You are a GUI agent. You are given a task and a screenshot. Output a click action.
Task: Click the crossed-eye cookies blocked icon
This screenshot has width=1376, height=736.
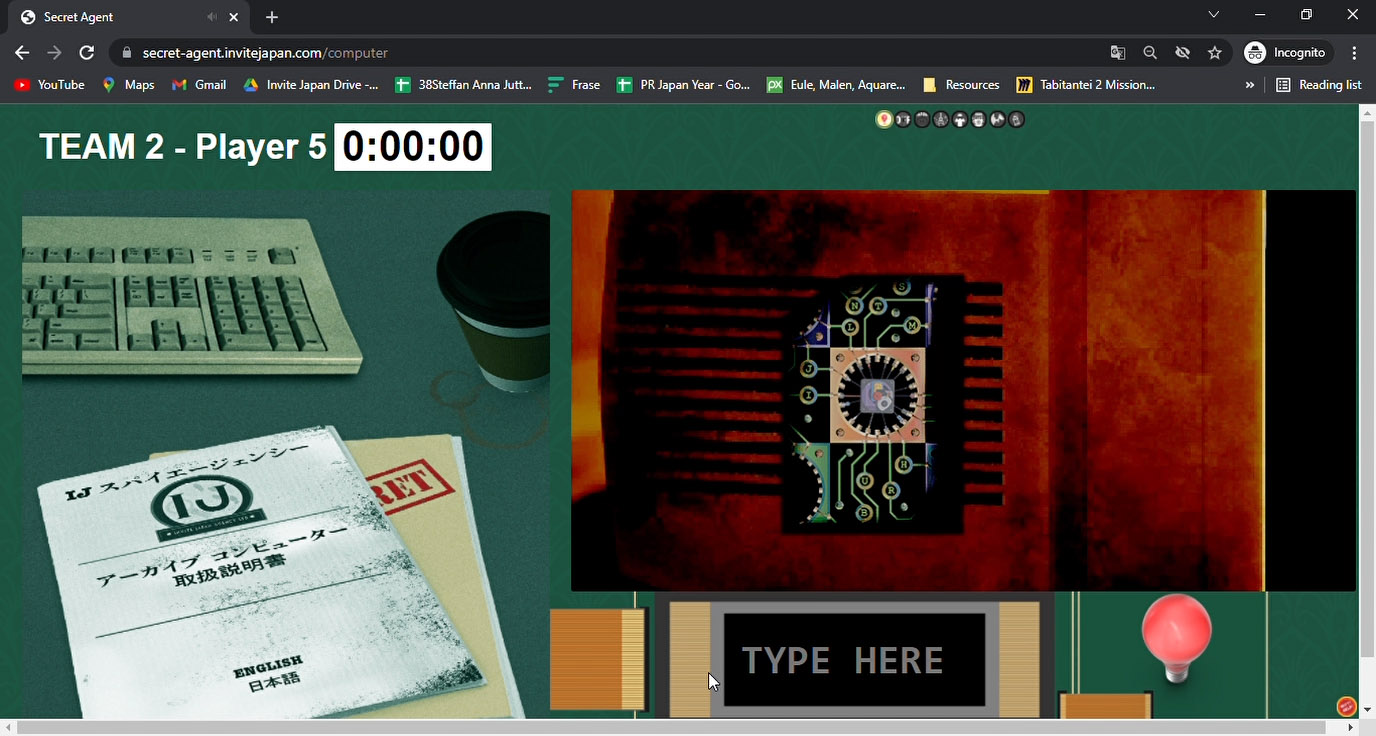tap(1182, 53)
